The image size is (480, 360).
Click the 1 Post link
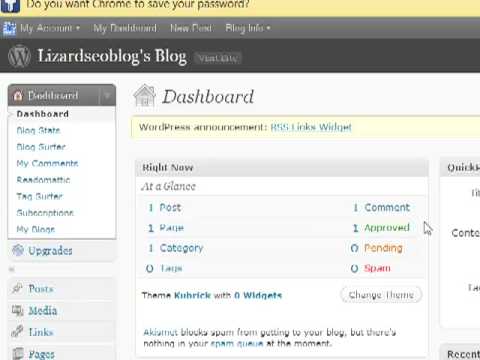point(165,207)
